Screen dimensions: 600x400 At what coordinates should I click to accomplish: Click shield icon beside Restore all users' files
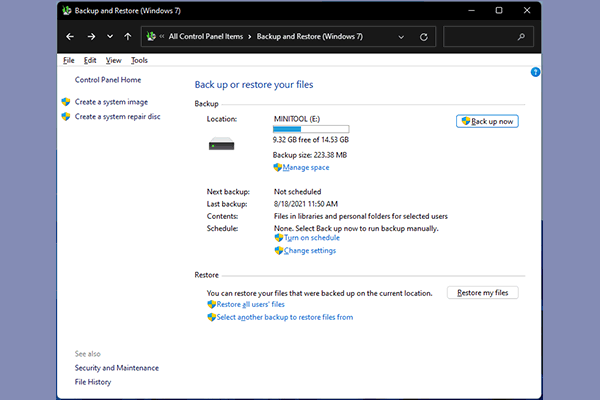pyautogui.click(x=211, y=304)
